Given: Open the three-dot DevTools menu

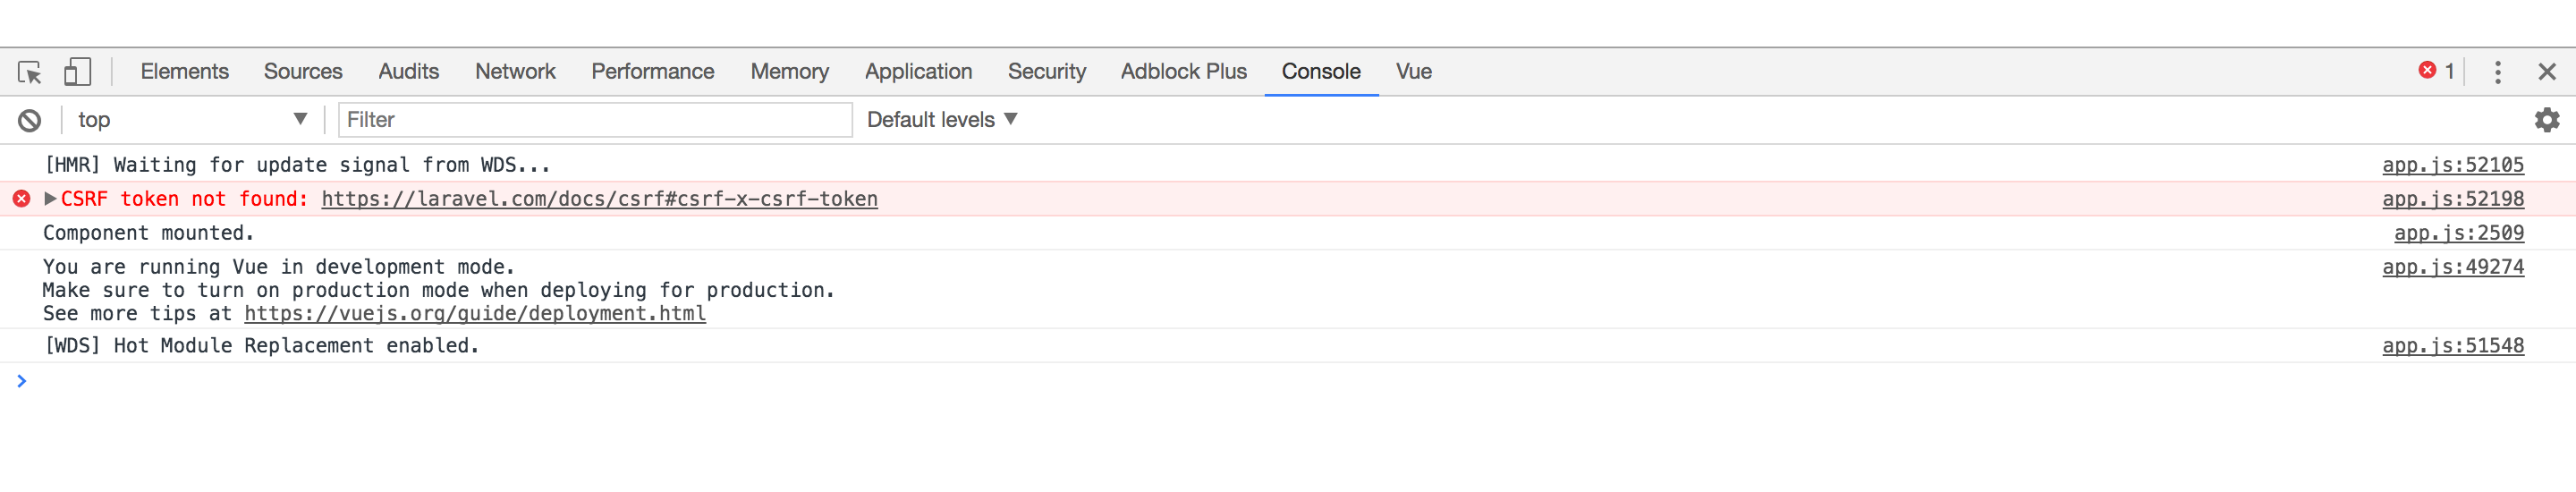Looking at the screenshot, I should click(x=2497, y=72).
